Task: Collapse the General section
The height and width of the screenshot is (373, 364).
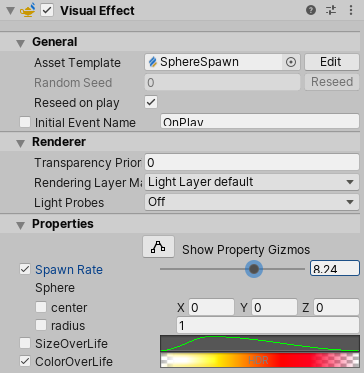Action: [x=21, y=43]
